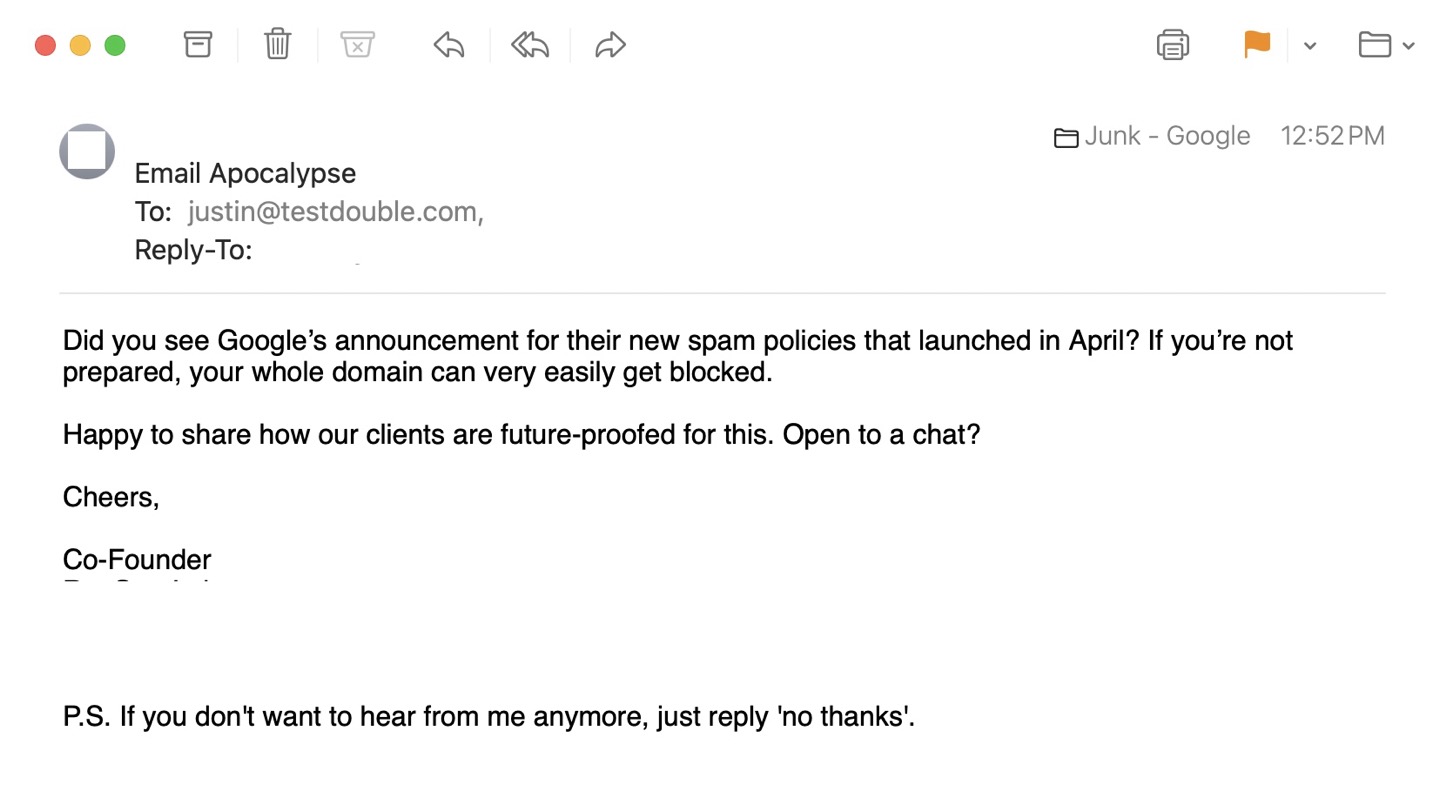Viewport: 1440px width, 805px height.
Task: Expand the flag color dropdown arrow
Action: [1310, 46]
